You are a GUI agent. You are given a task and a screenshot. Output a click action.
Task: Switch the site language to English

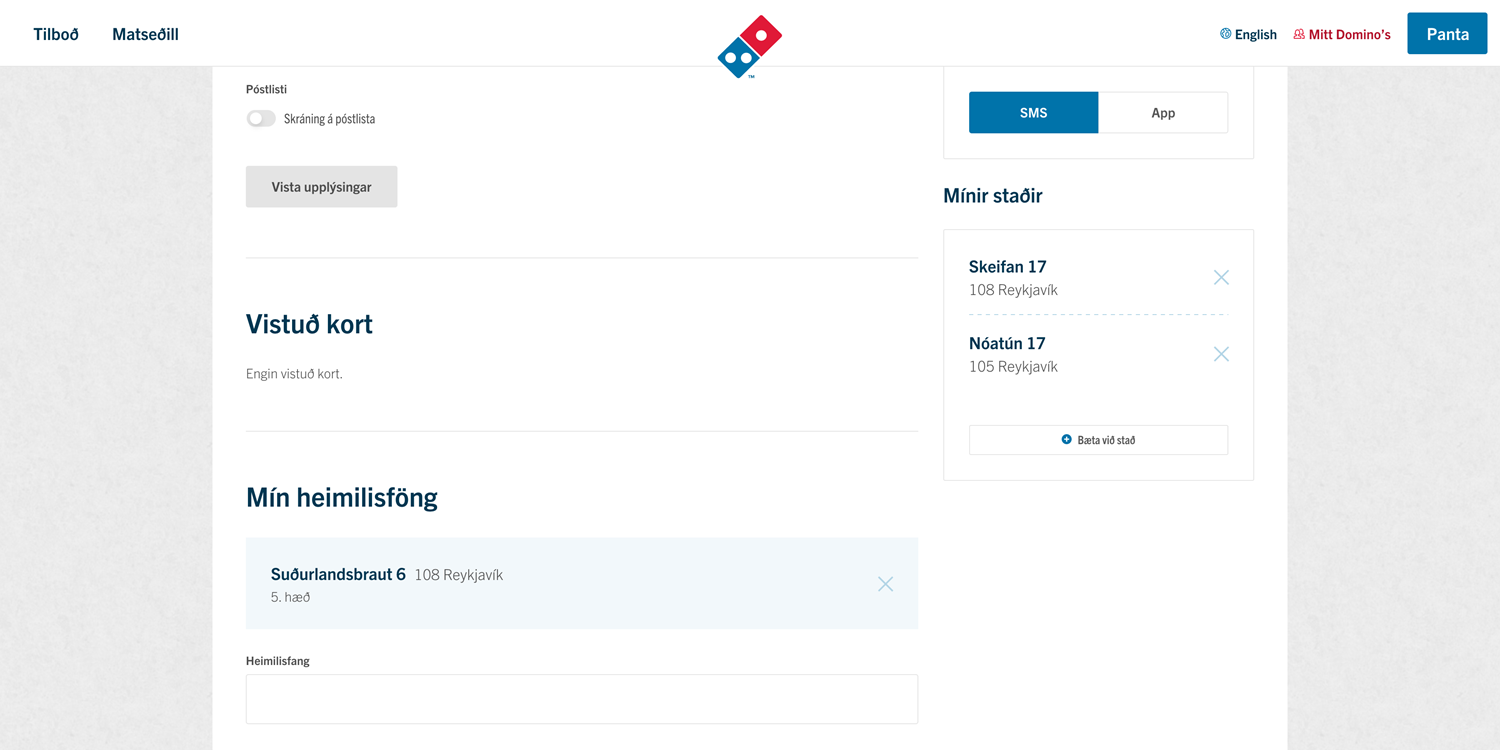[1255, 33]
